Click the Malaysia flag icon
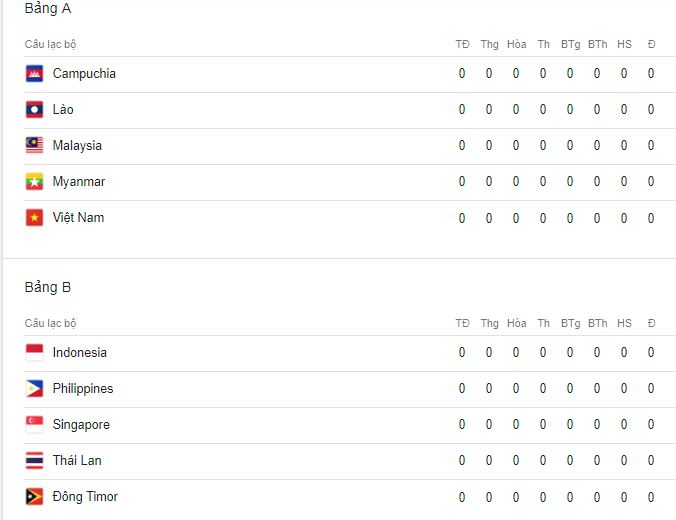The width and height of the screenshot is (676, 520). coord(34,145)
